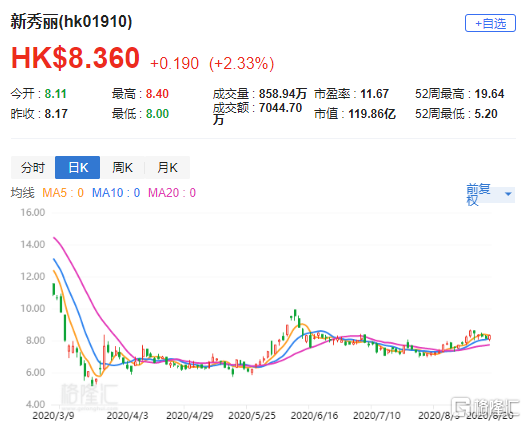
Task: Open the 月K monthly chart tab
Action: coord(167,167)
